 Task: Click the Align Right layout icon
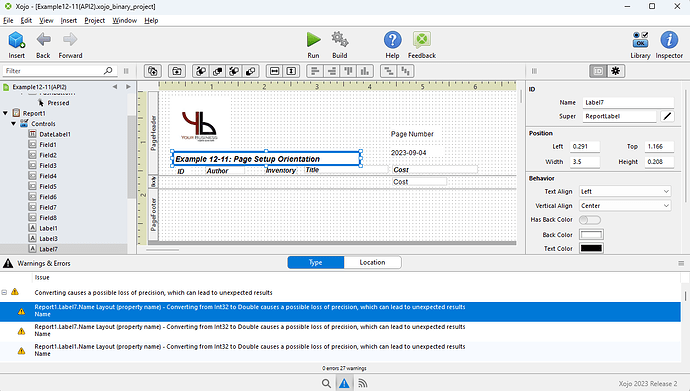(332, 71)
